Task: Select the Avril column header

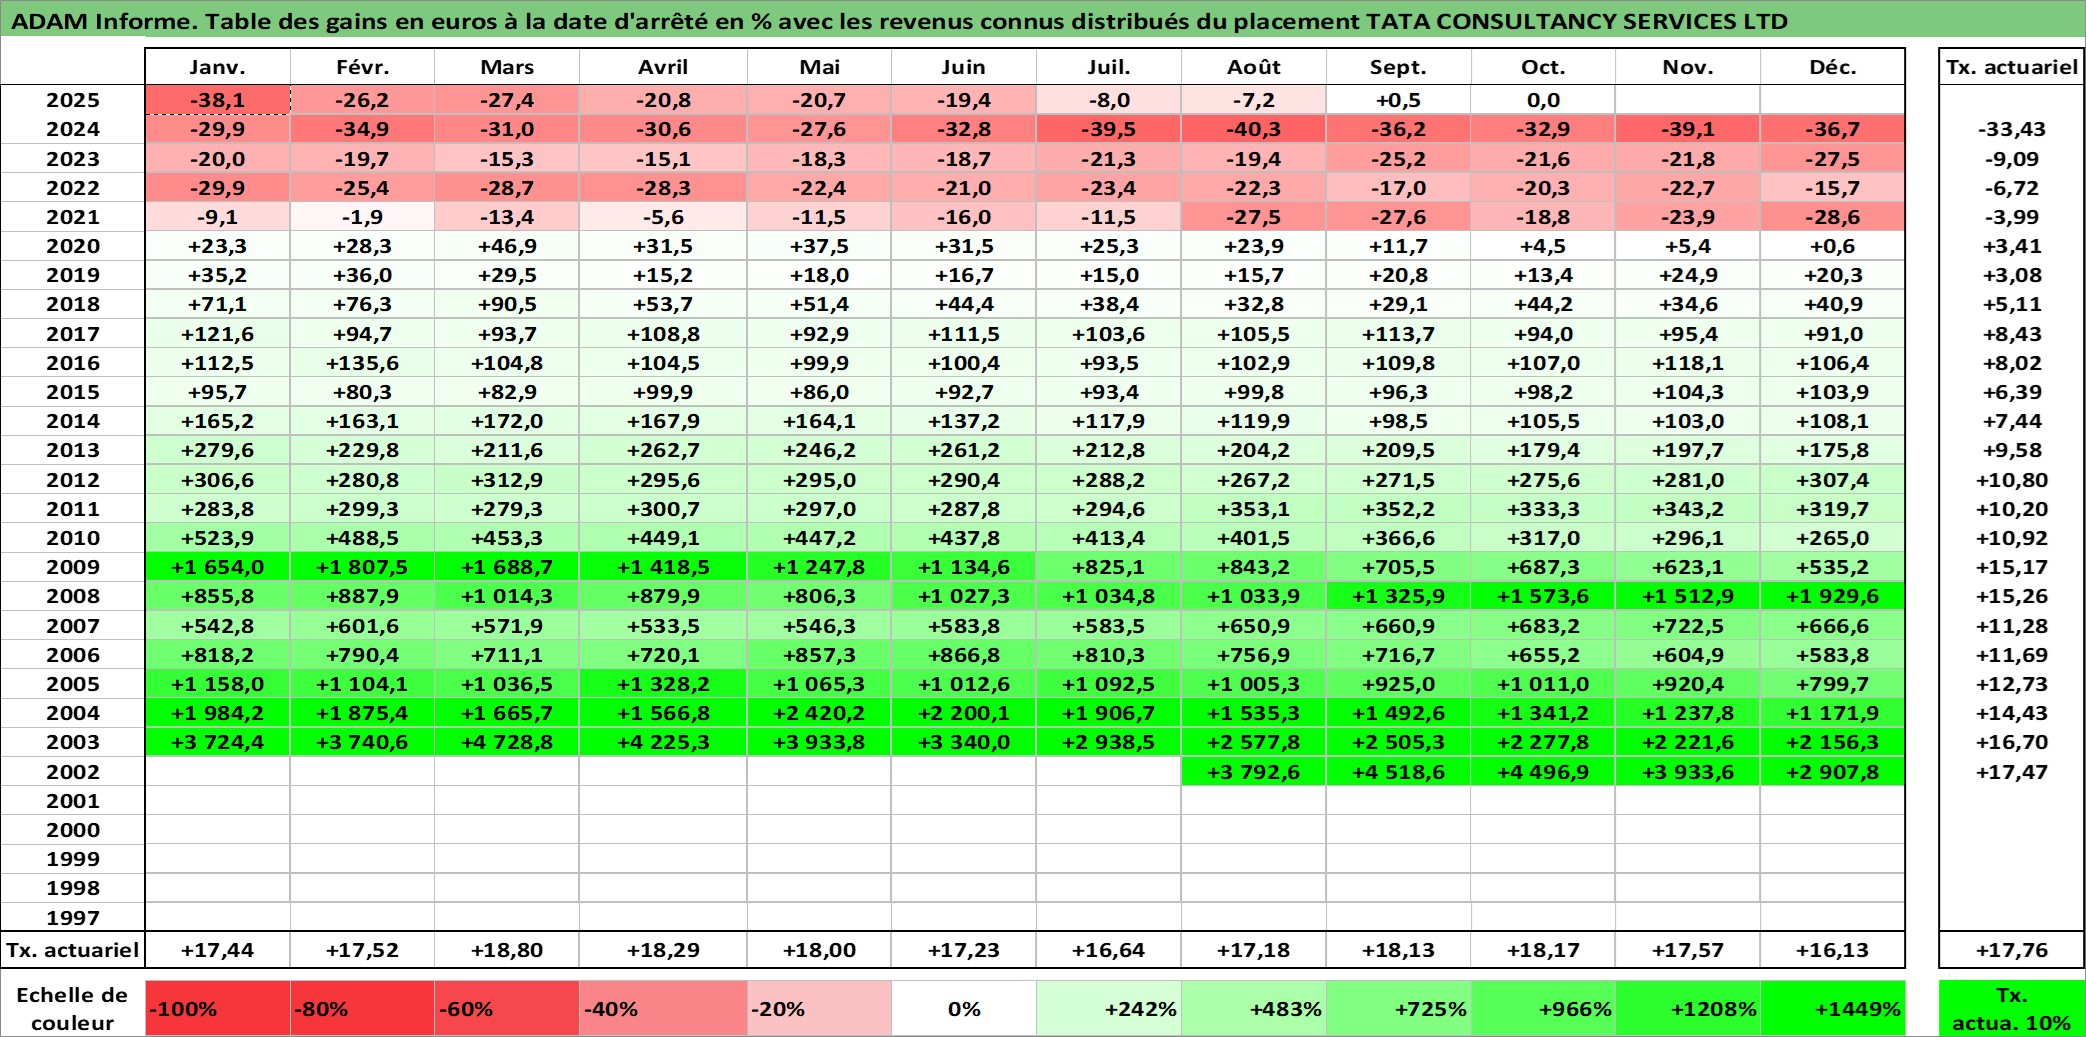Action: pyautogui.click(x=663, y=67)
